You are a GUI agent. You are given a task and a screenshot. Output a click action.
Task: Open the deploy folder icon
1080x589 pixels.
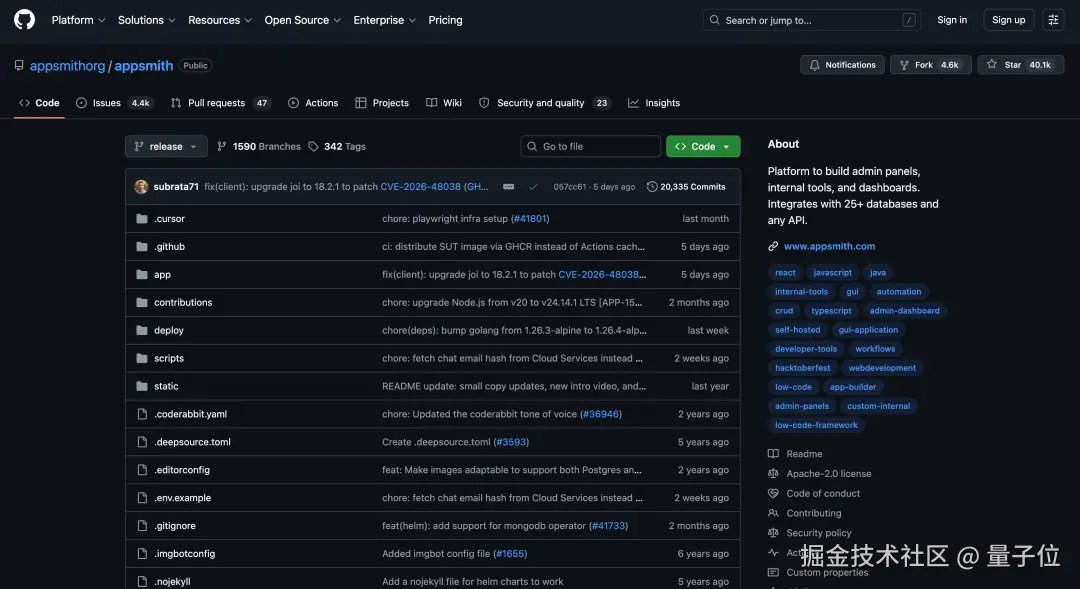pyautogui.click(x=142, y=330)
